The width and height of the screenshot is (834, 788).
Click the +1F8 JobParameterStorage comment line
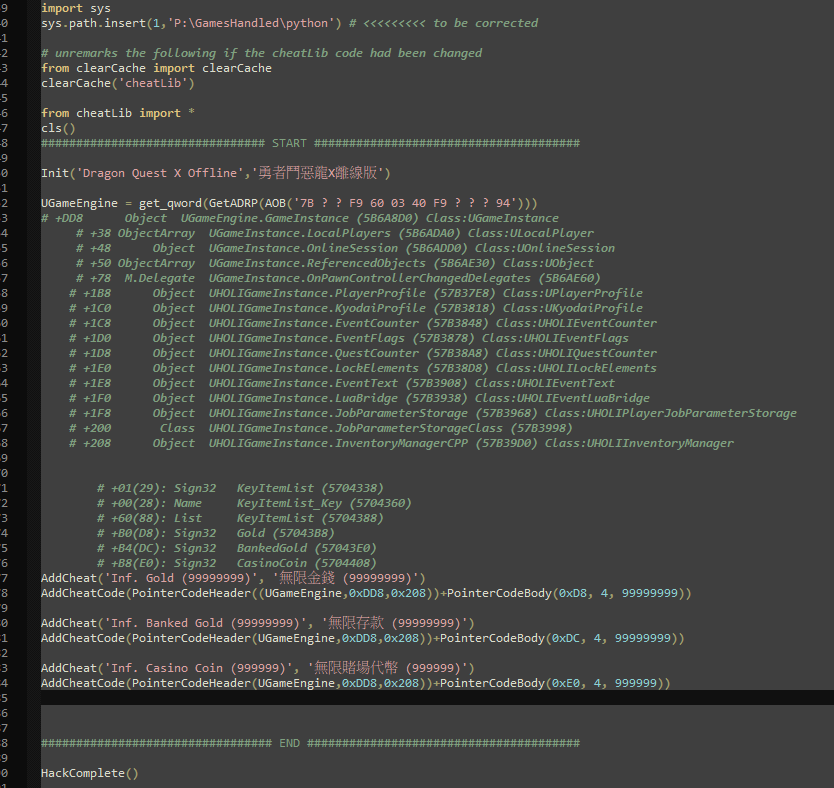433,413
